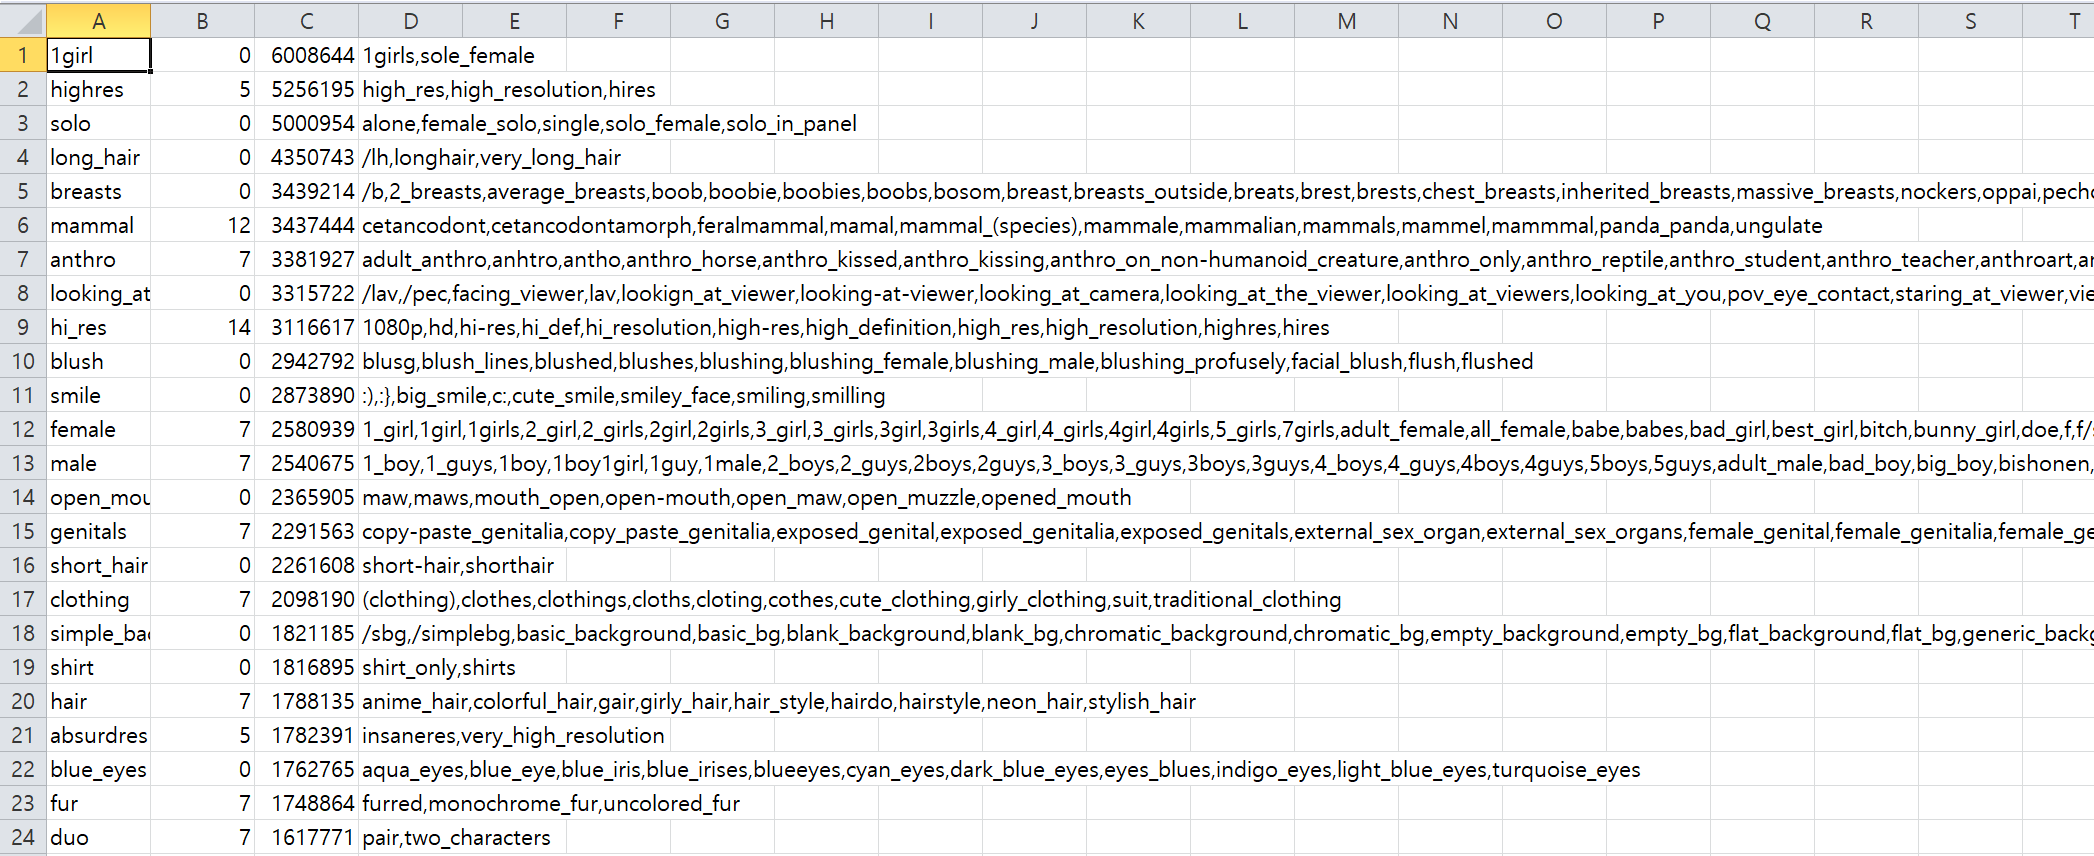Click cell containing 'shirt' in column A

(98, 667)
